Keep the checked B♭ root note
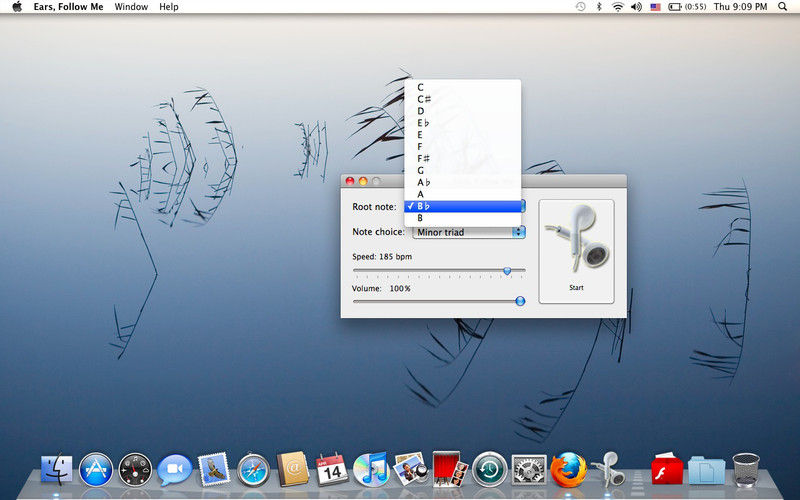The width and height of the screenshot is (800, 500). pyautogui.click(x=463, y=206)
